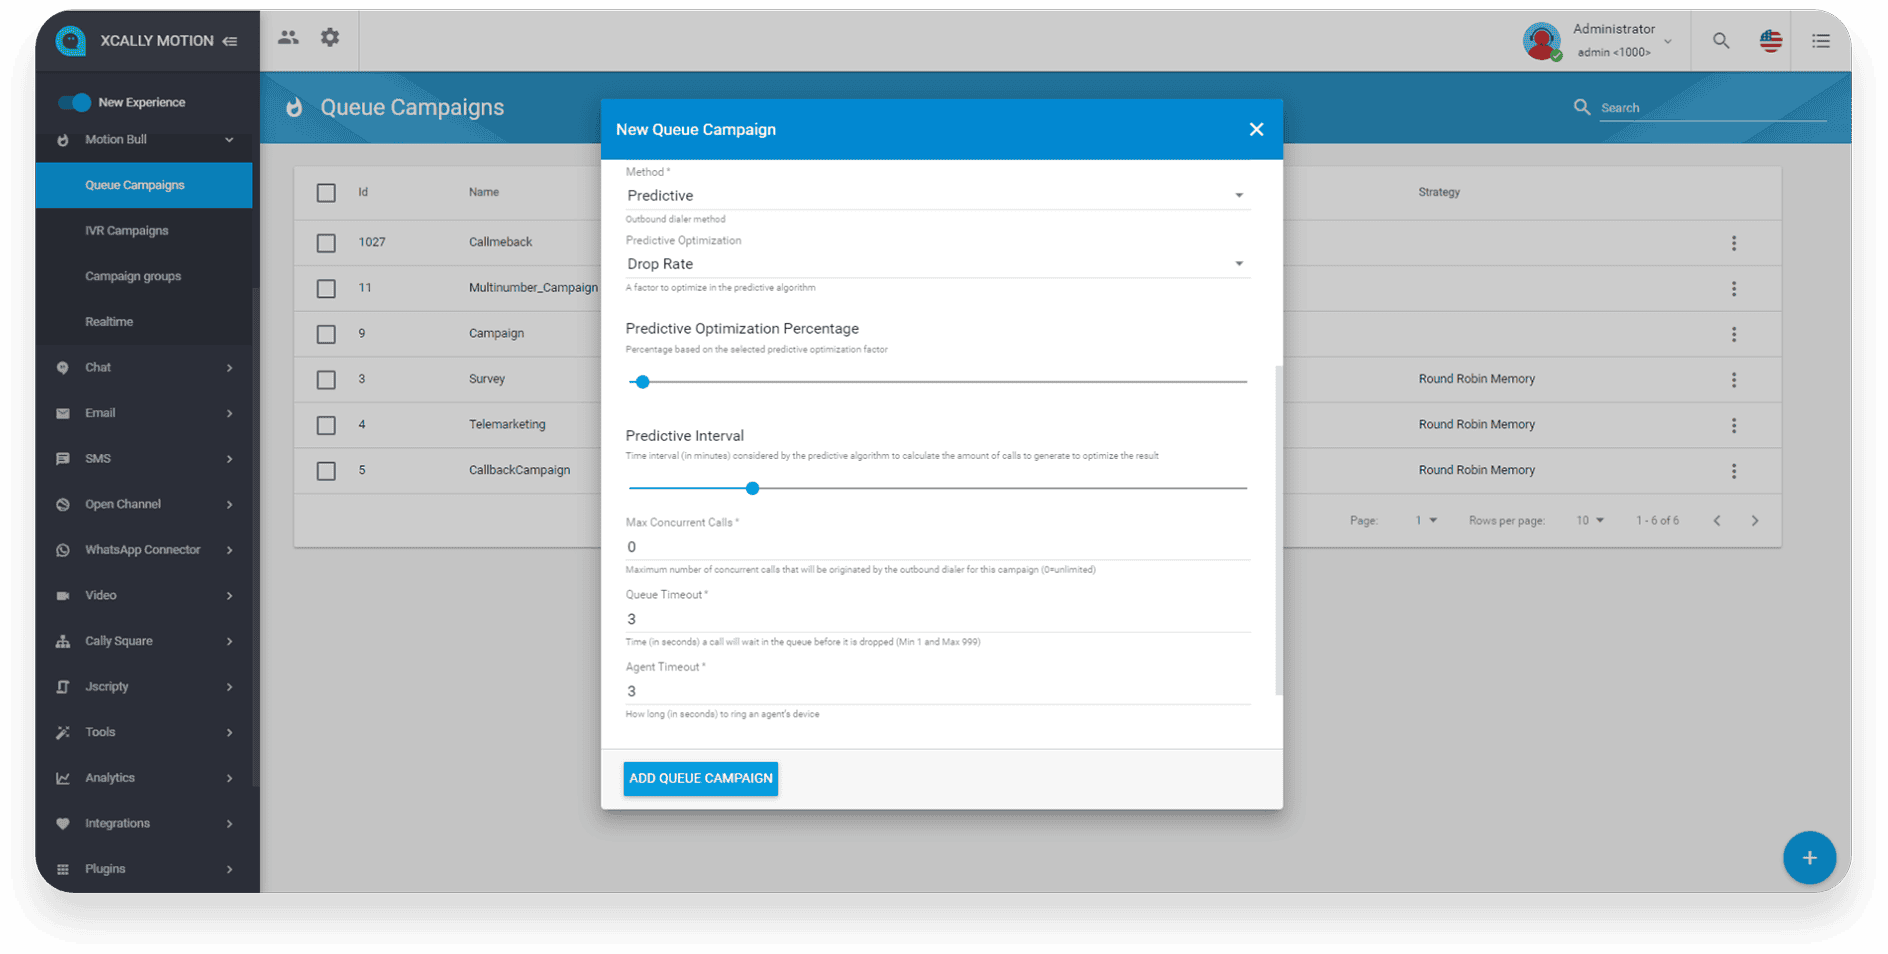Sort table by Name column header
1888x954 pixels.
[x=484, y=192]
